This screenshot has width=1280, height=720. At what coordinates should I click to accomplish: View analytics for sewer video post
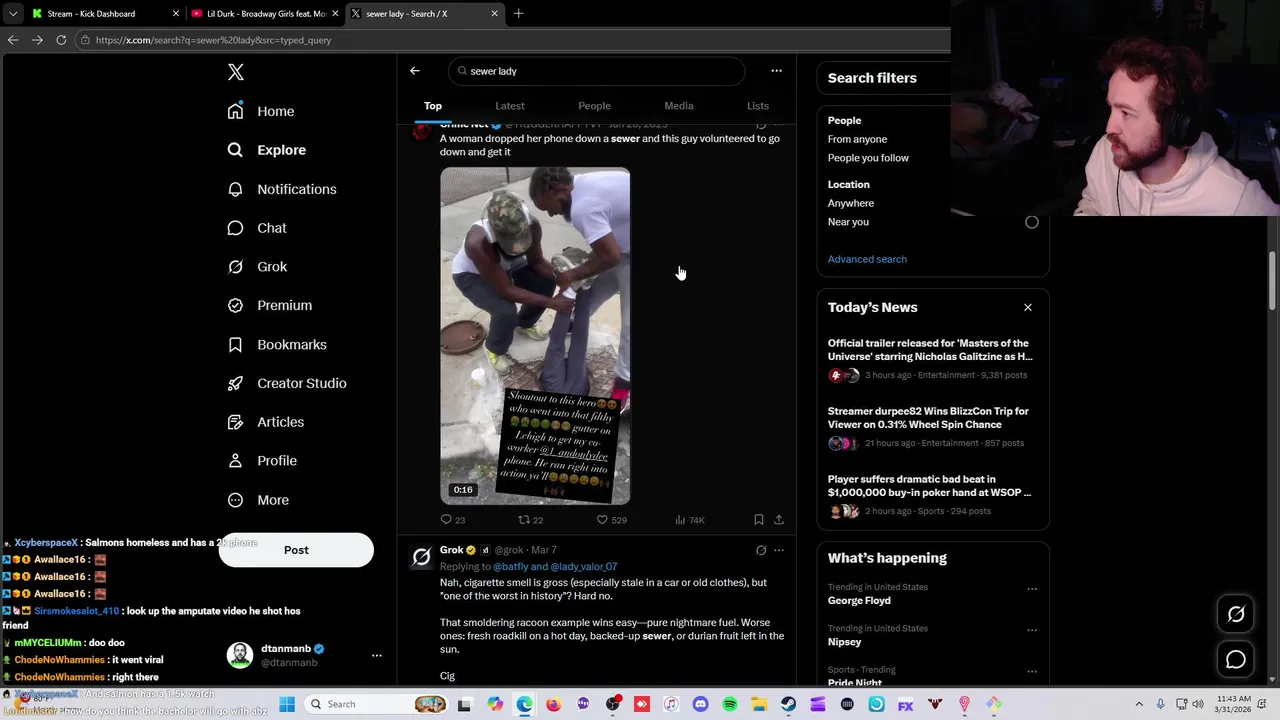click(x=690, y=520)
